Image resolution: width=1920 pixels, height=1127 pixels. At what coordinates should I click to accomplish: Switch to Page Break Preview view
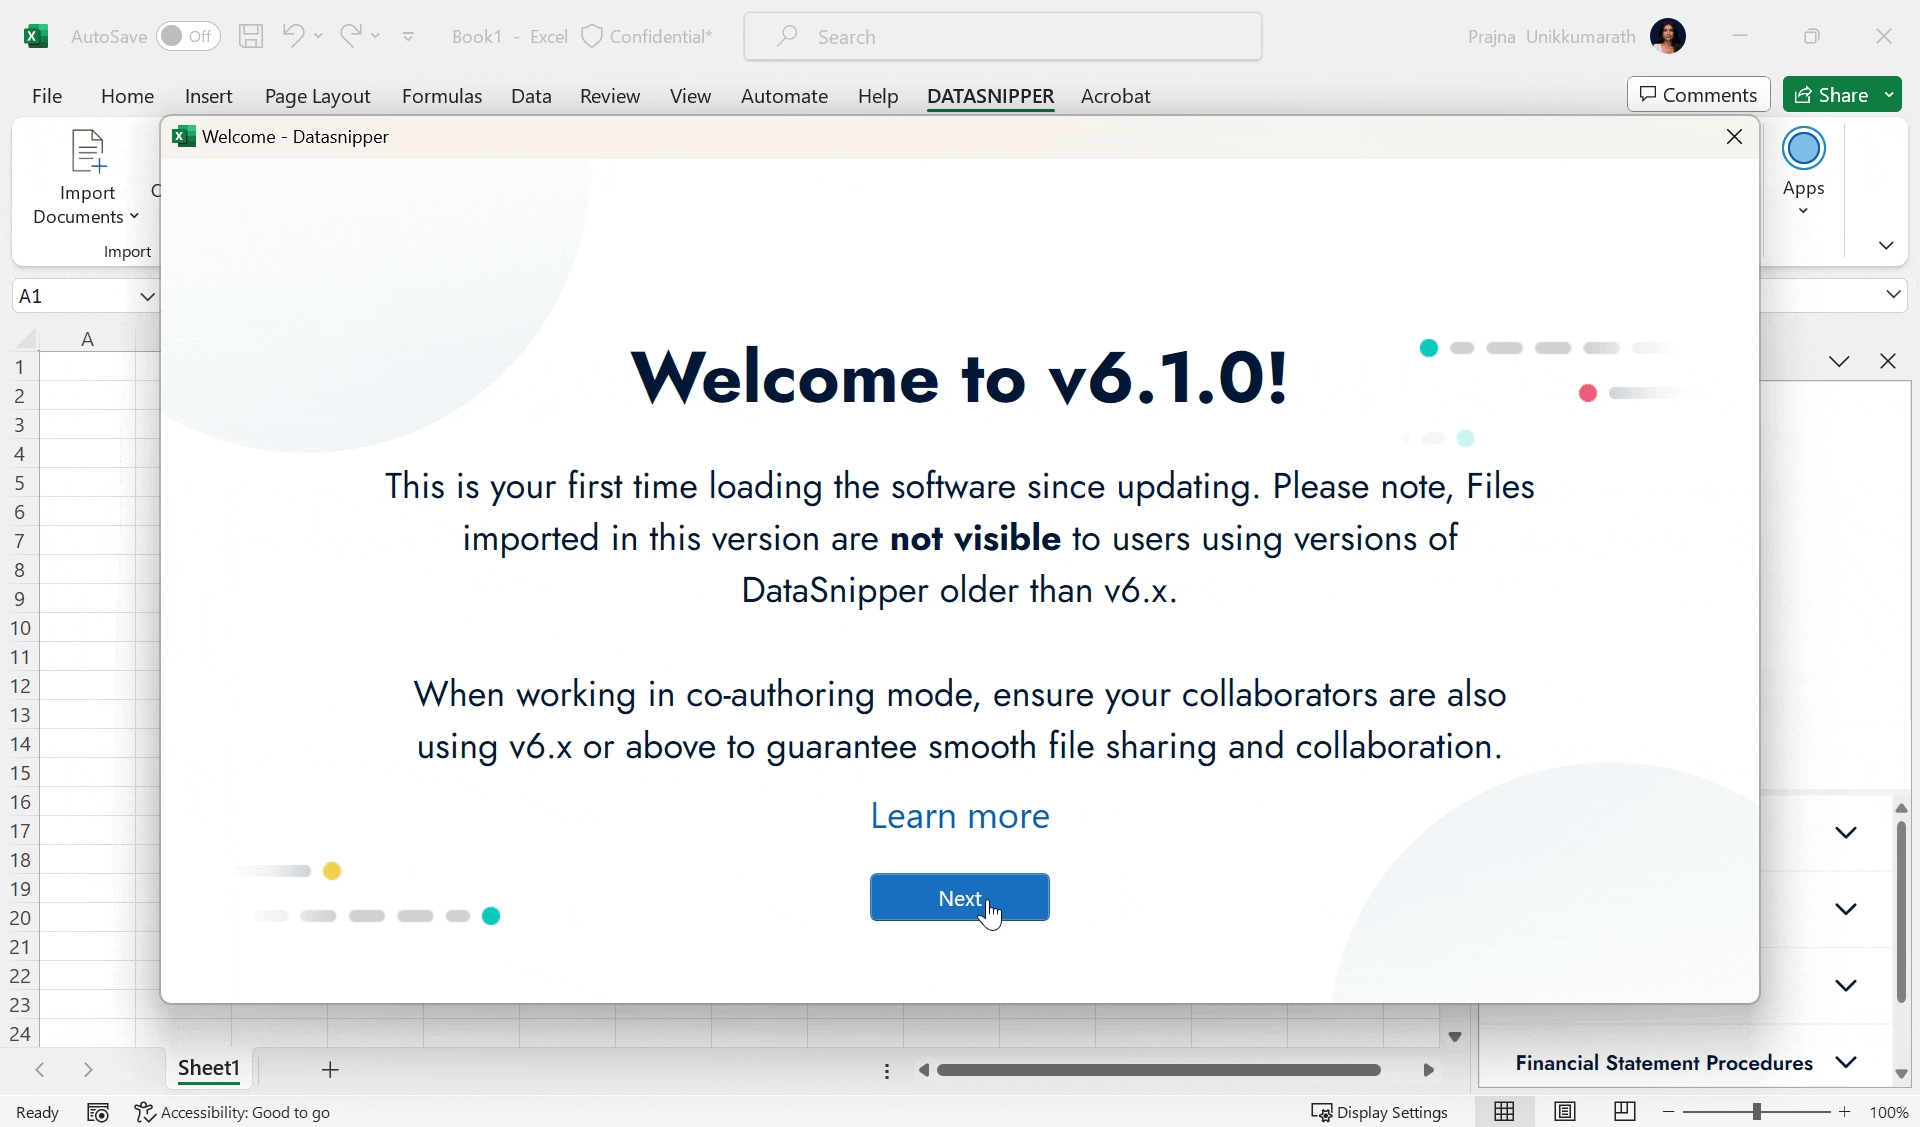pyautogui.click(x=1625, y=1111)
